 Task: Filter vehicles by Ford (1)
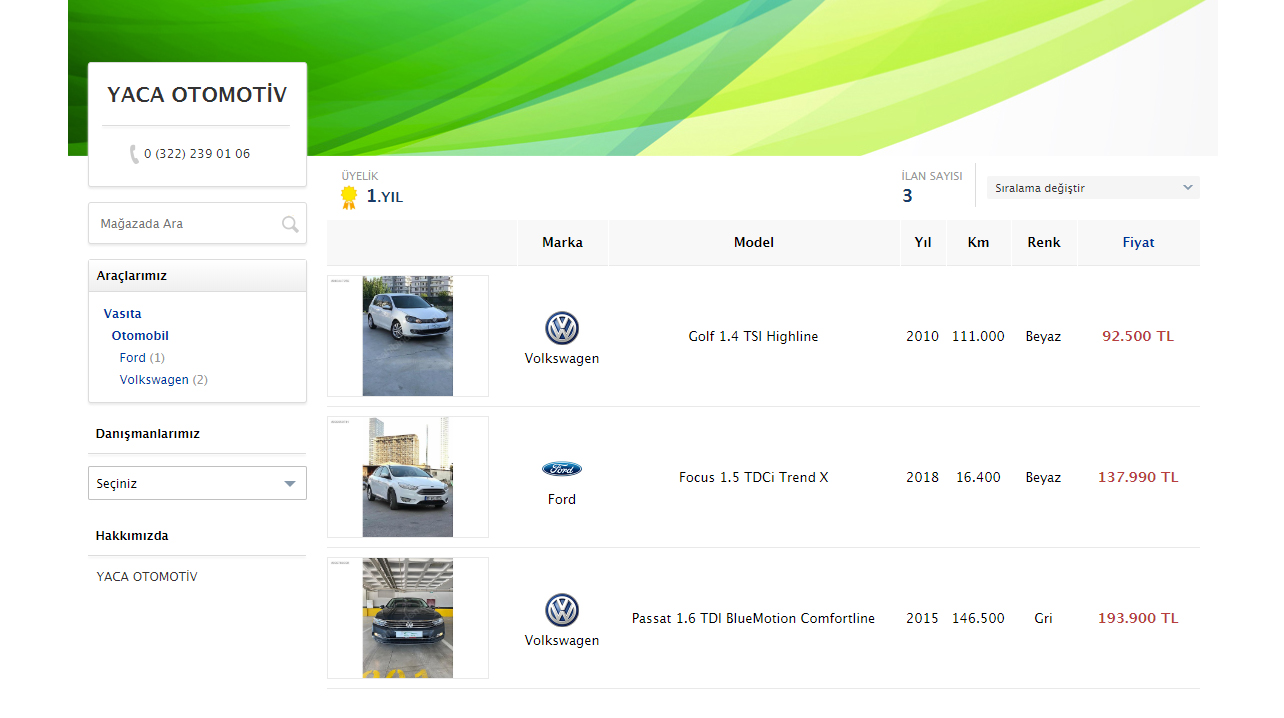coord(142,358)
